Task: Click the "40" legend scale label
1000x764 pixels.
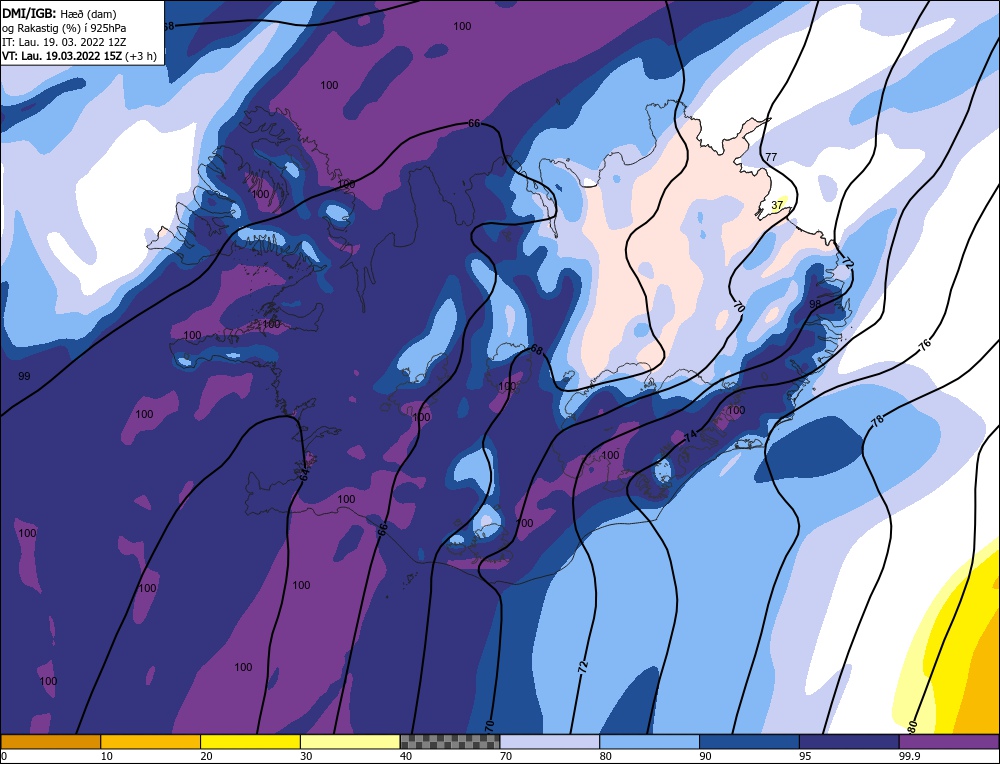Action: [406, 756]
